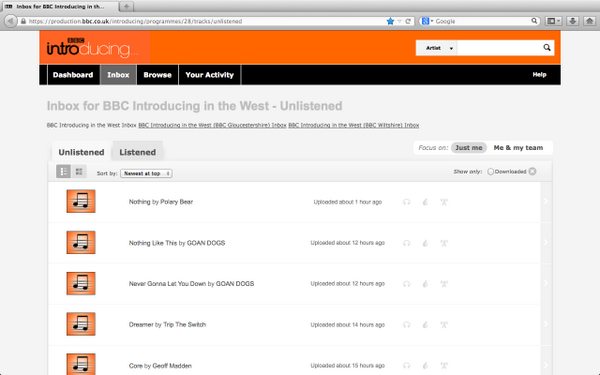This screenshot has height=375, width=600.
Task: Open the Help link
Action: 539,75
